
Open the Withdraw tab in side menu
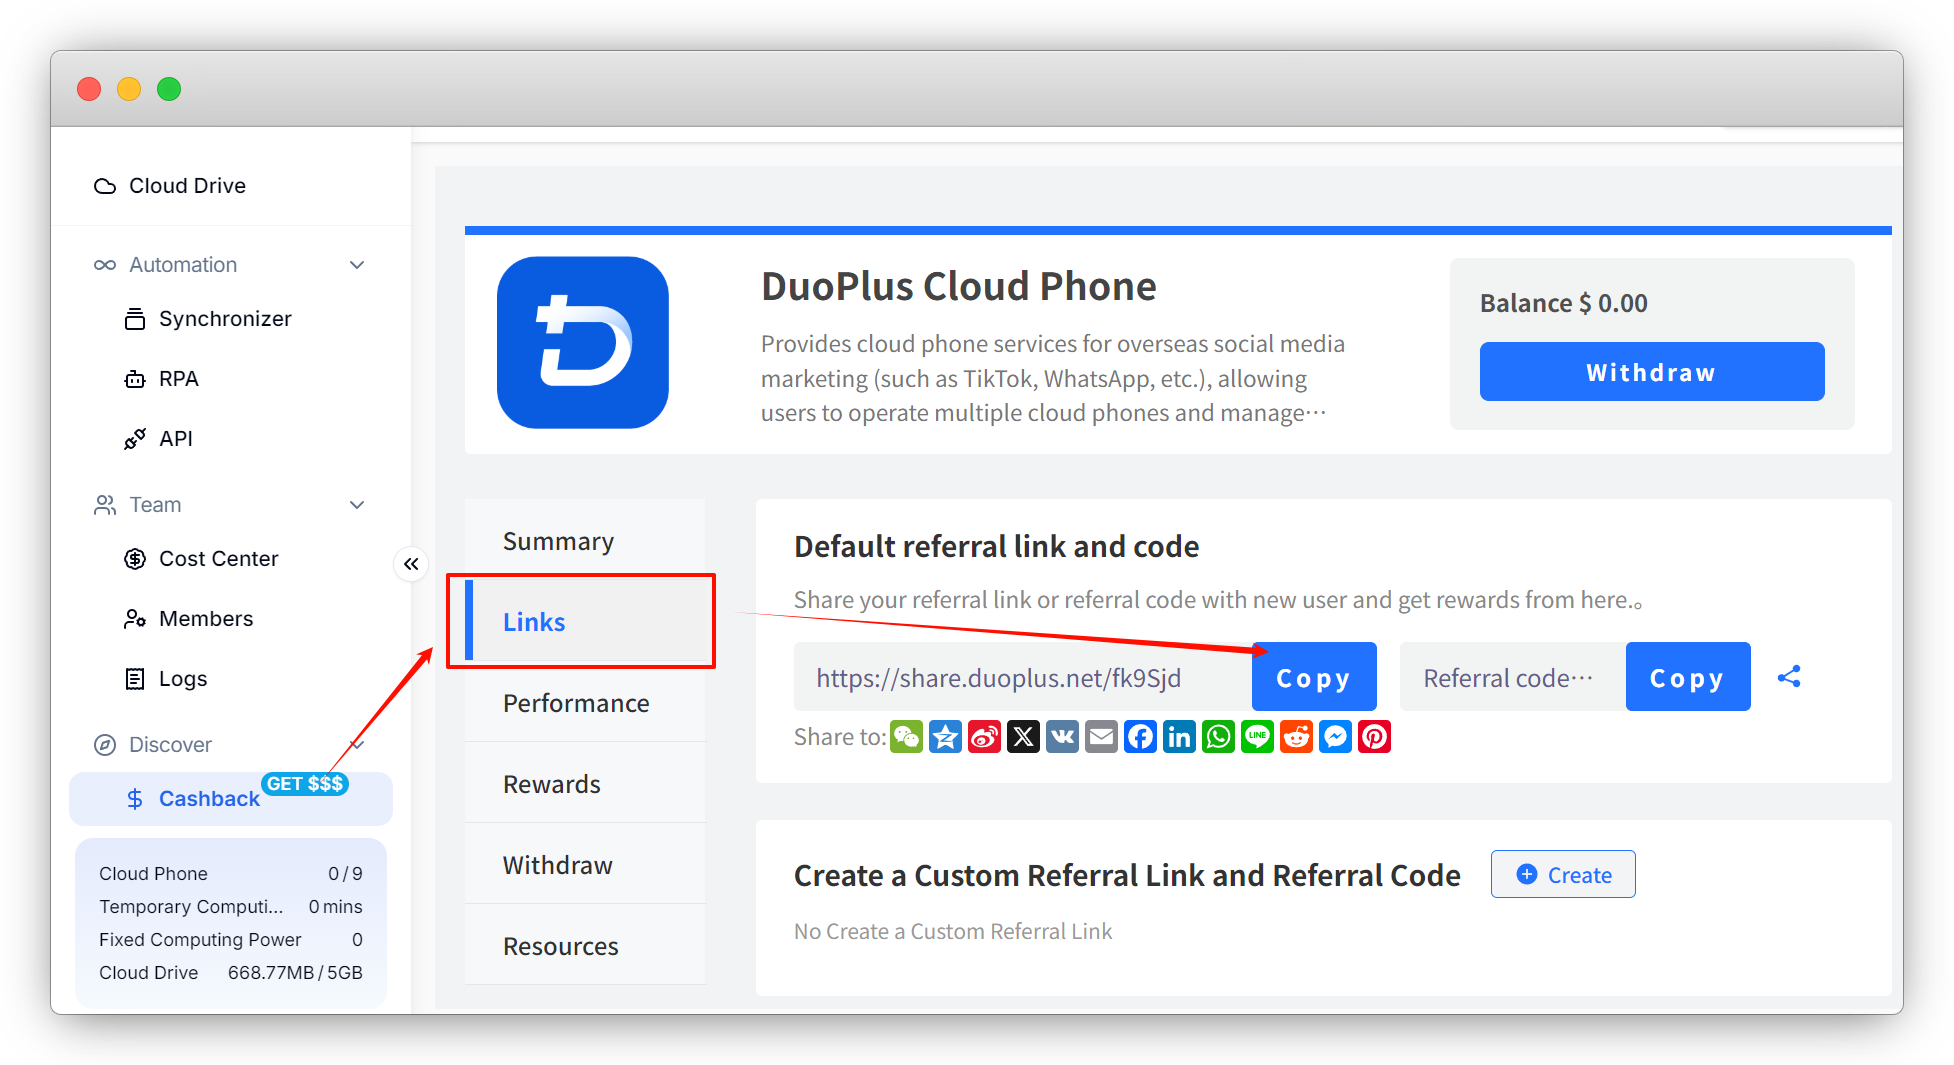585,864
